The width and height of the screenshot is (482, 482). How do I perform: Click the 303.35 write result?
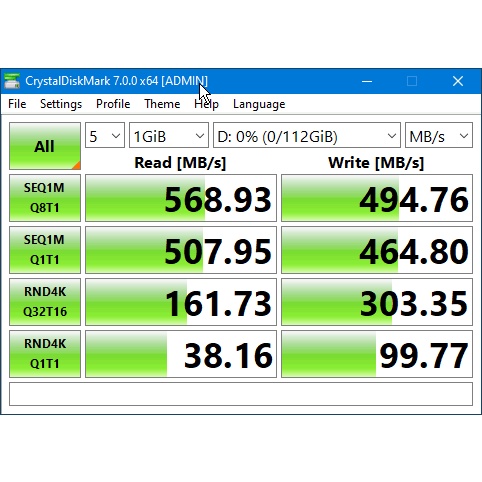(377, 302)
